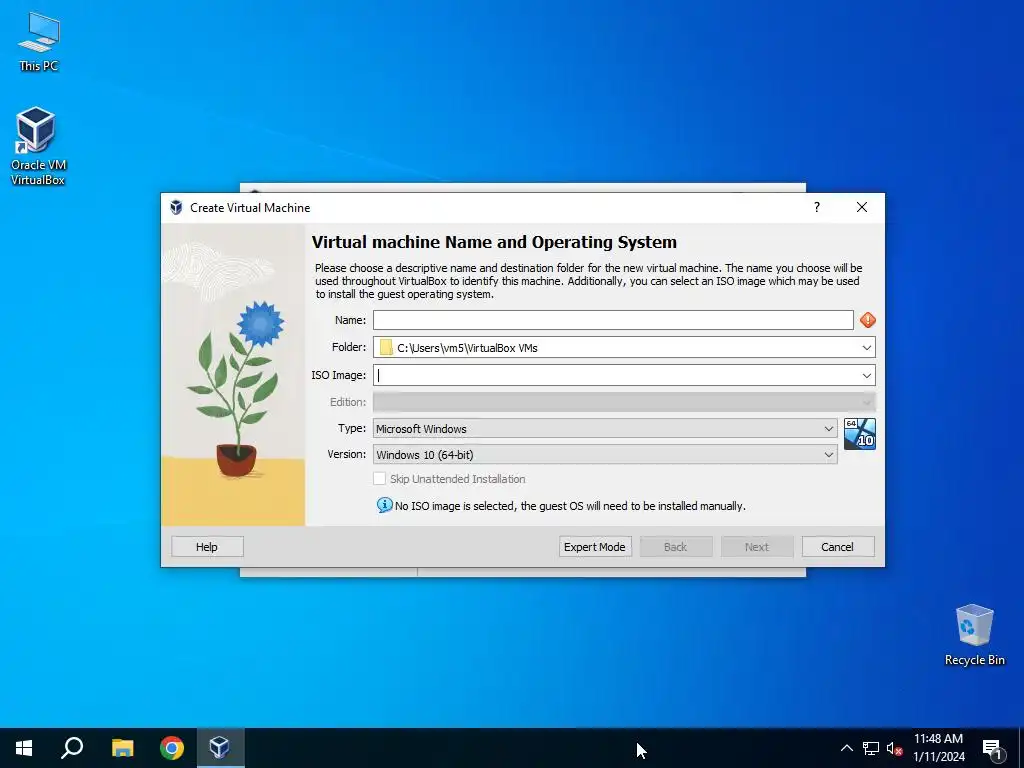Launch Google Chrome from taskbar
The image size is (1024, 768).
click(172, 748)
